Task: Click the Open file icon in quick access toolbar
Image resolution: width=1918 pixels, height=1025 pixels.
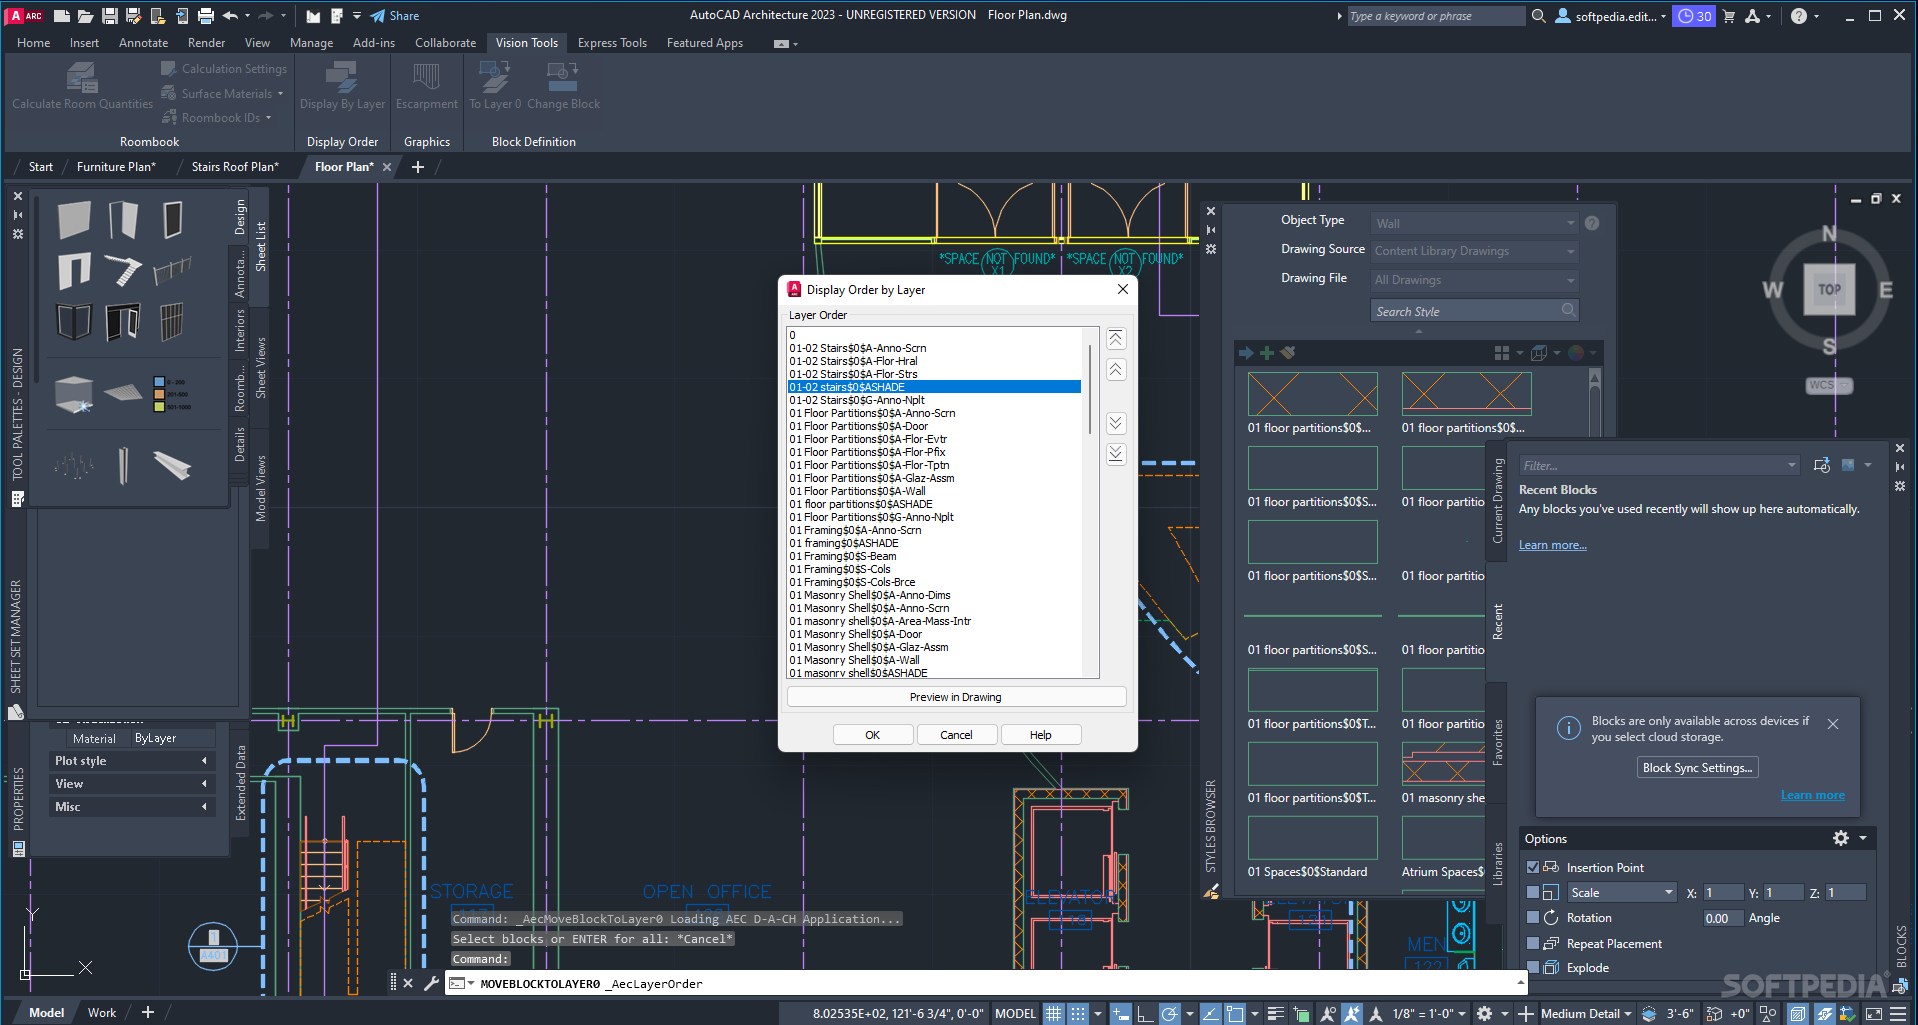Action: coord(86,16)
